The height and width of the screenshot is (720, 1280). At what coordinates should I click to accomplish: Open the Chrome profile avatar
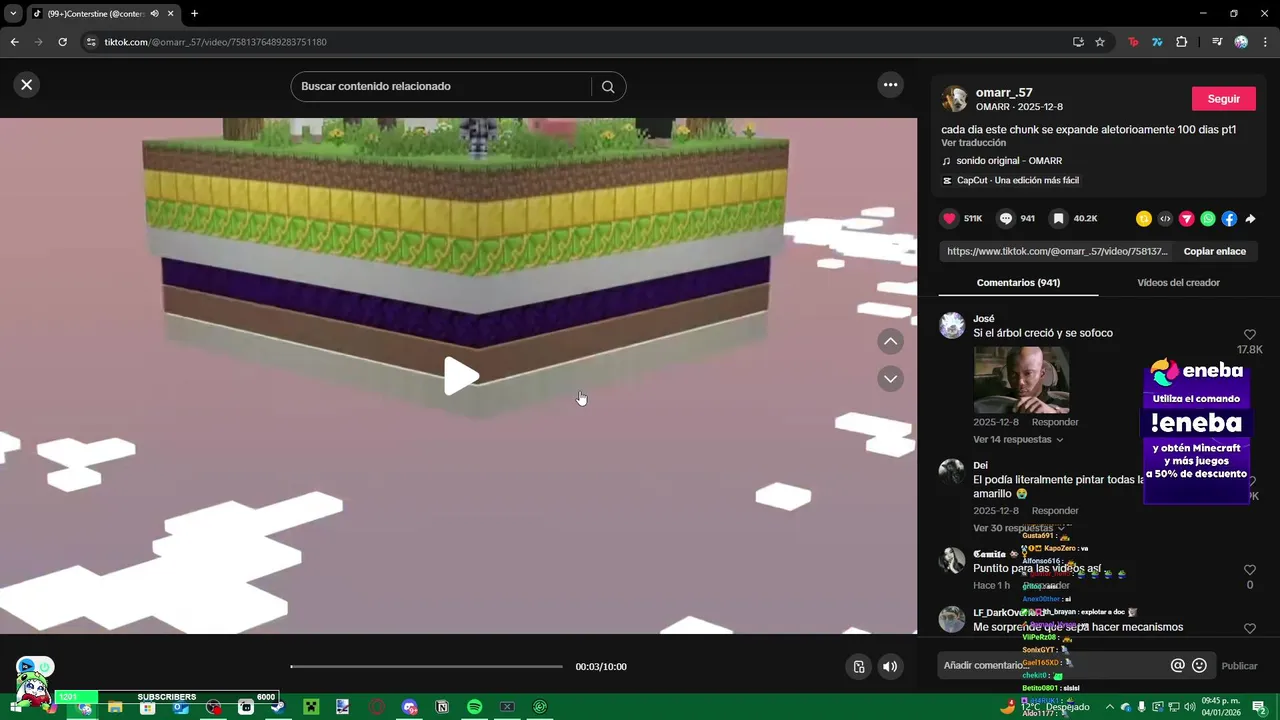pos(1241,42)
